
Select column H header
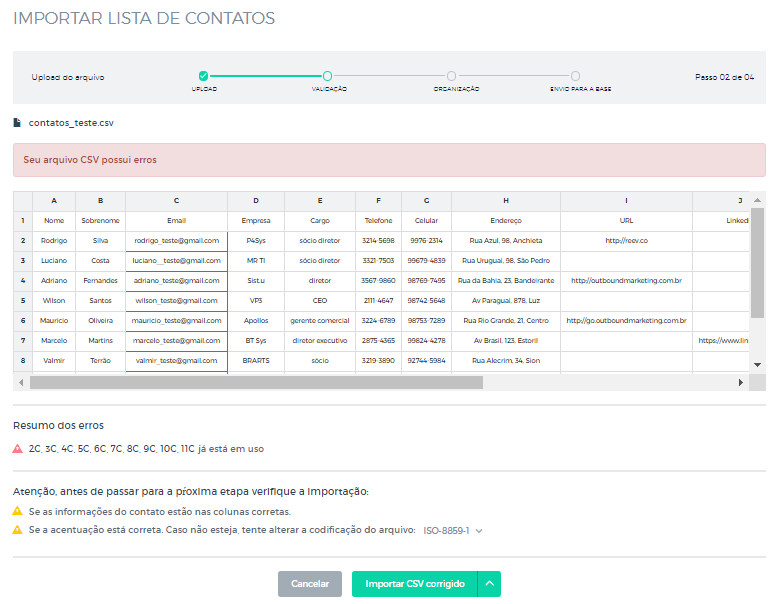tap(506, 201)
